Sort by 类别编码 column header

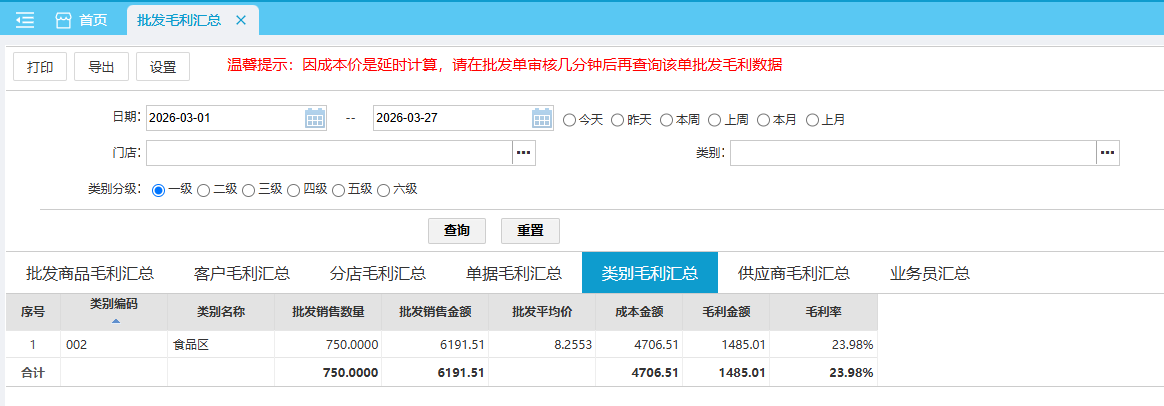114,310
